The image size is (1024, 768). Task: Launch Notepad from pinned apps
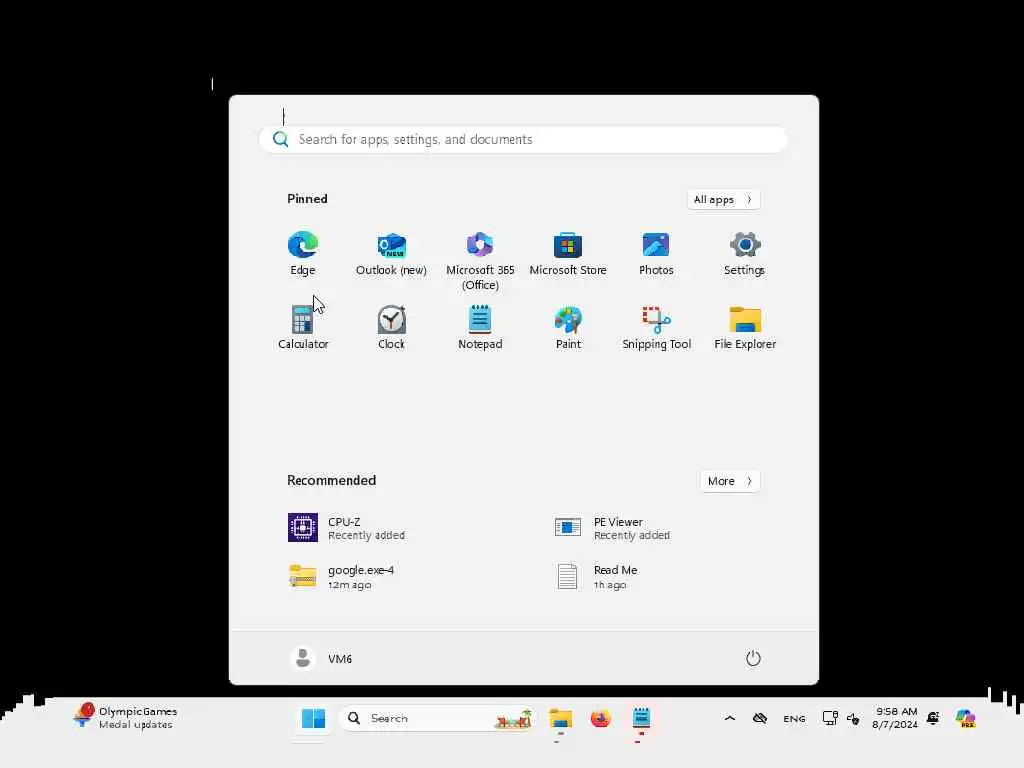tap(480, 327)
